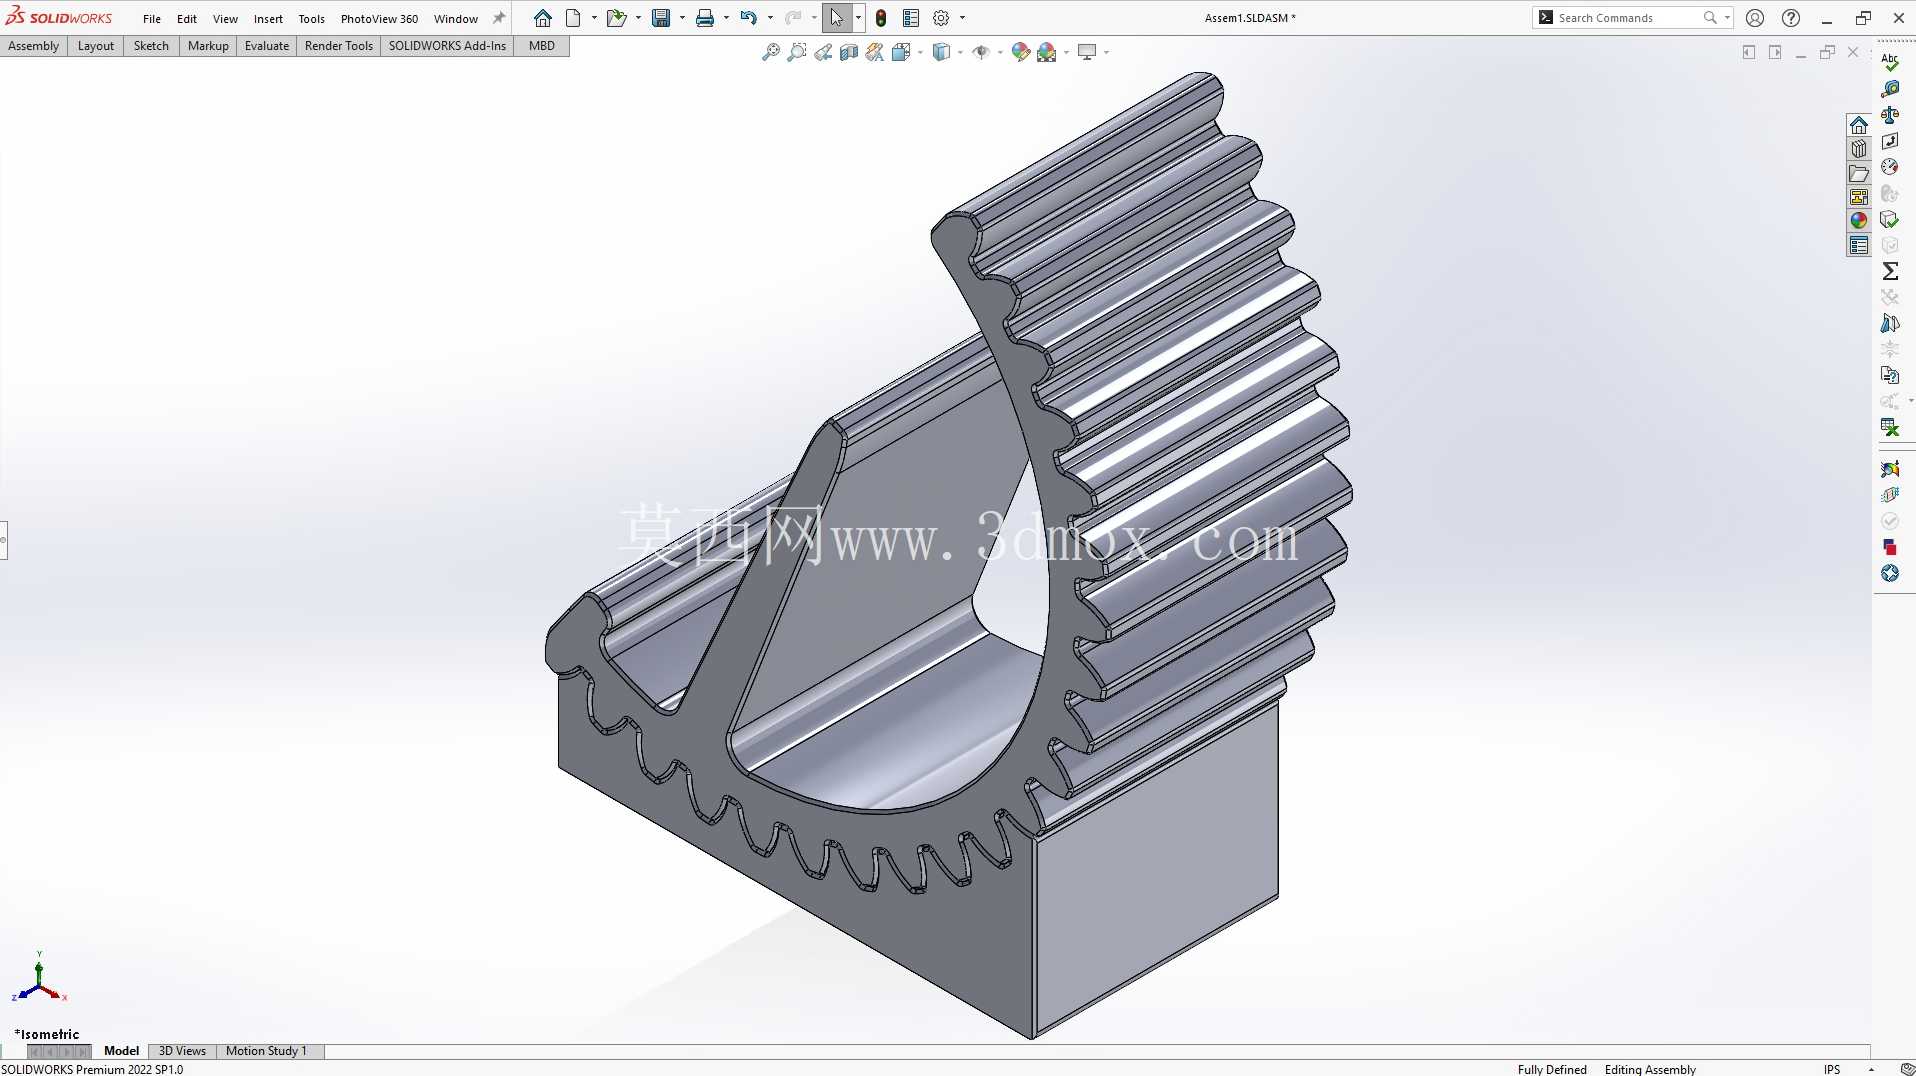Open SOLIDWORKS Resources home tab in task pane
1916x1076 pixels.
coord(1859,125)
